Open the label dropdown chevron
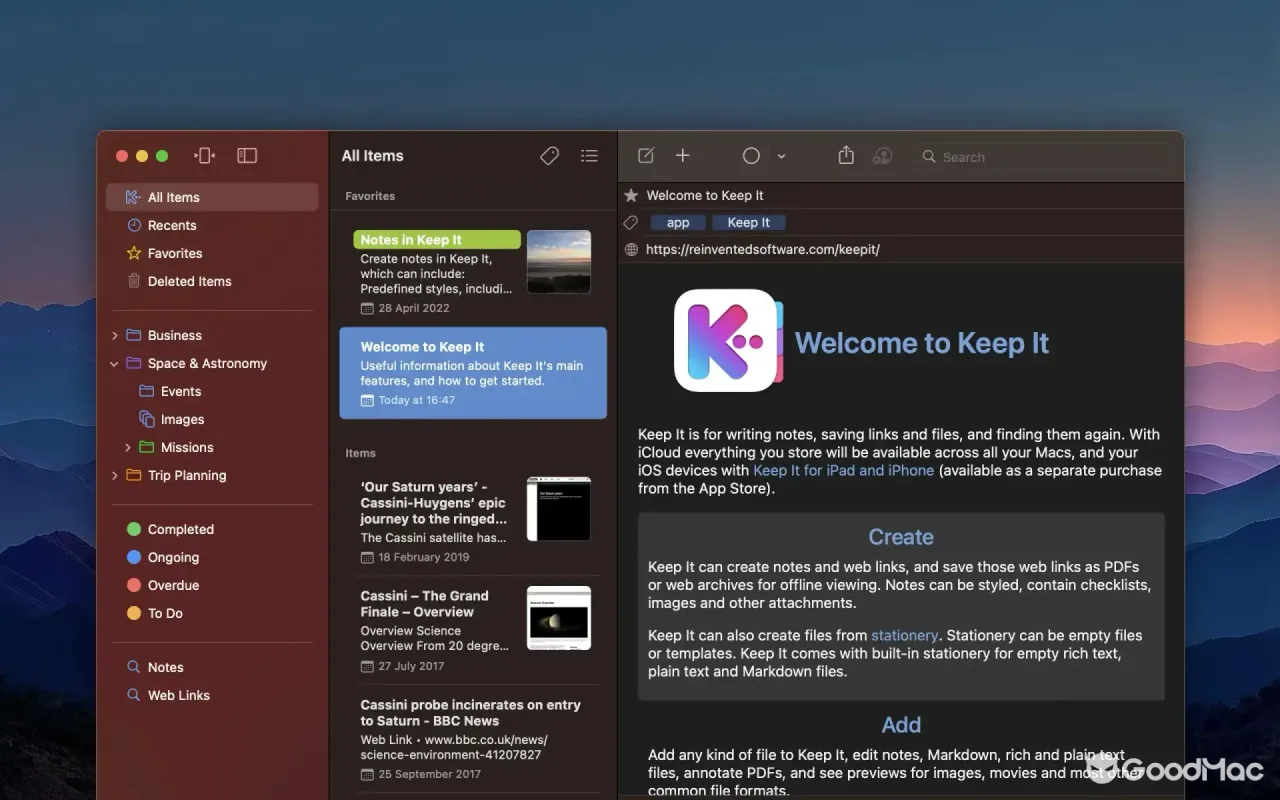This screenshot has width=1280, height=800. [x=781, y=156]
